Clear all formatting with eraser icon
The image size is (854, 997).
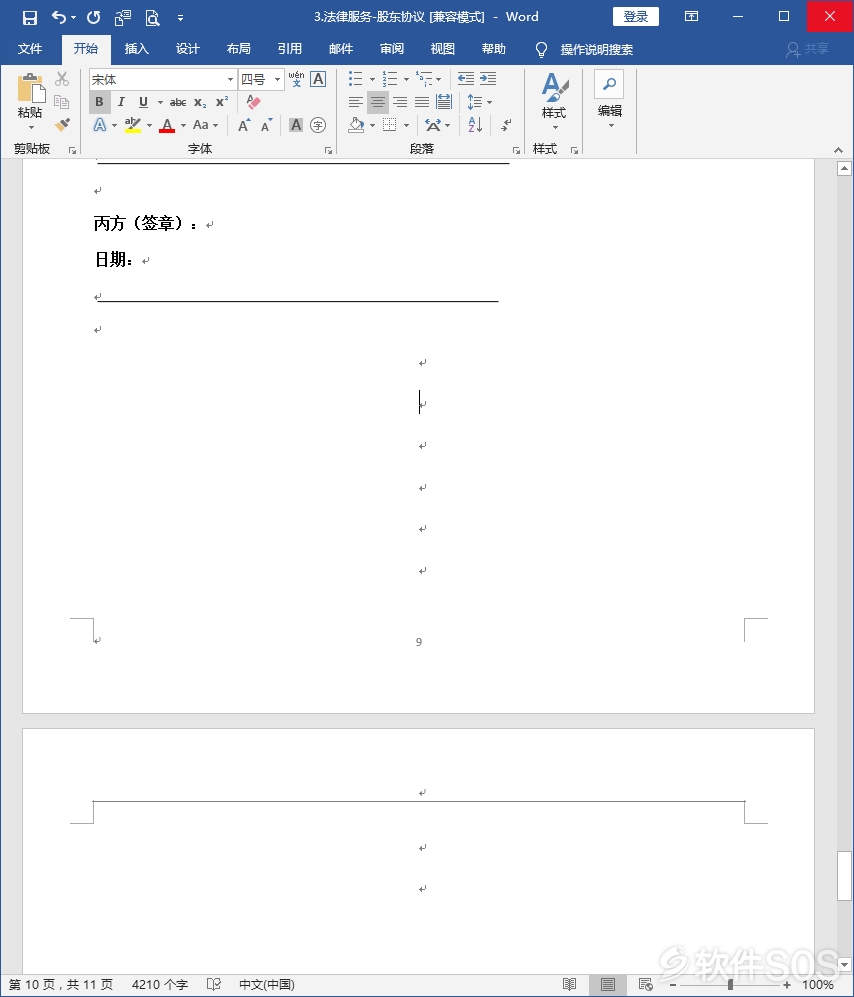pos(253,102)
